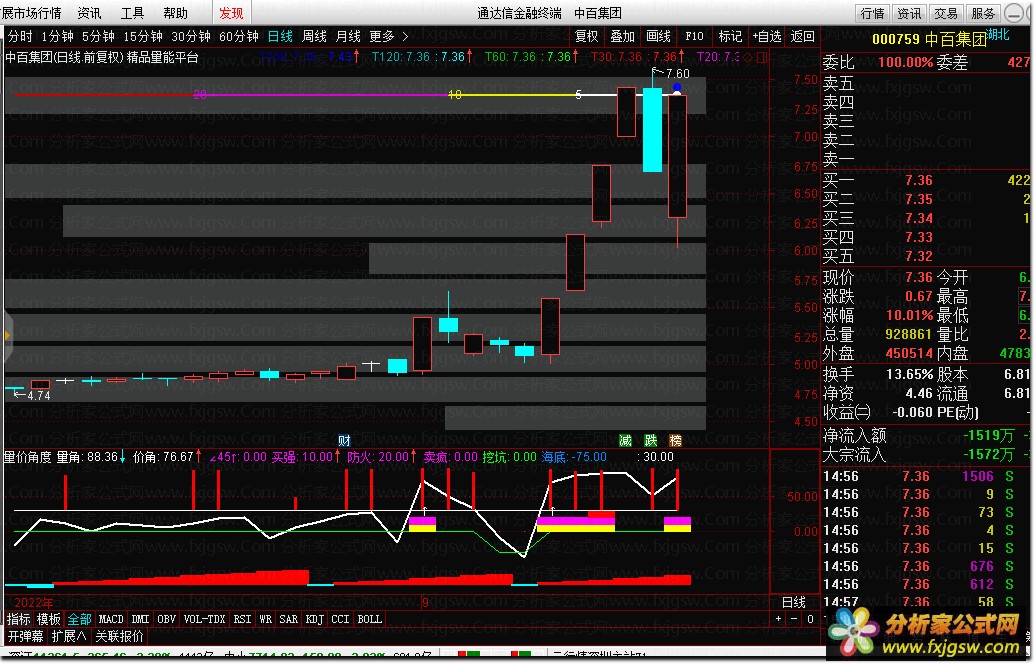Toggle the 画线 drawing tools

tap(658, 36)
